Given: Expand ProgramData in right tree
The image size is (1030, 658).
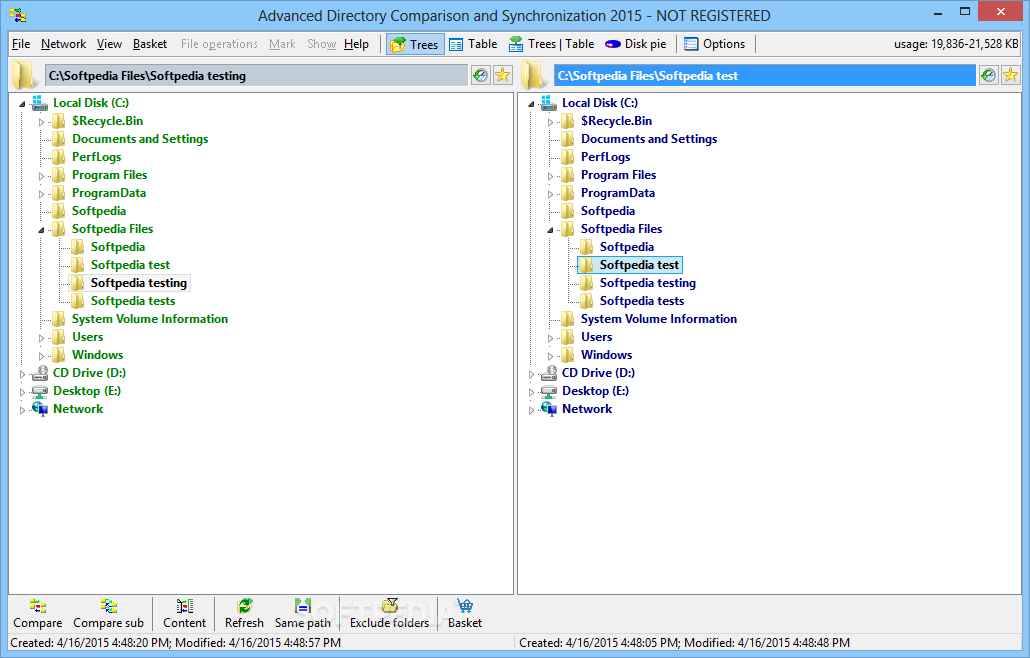Looking at the screenshot, I should (x=550, y=194).
